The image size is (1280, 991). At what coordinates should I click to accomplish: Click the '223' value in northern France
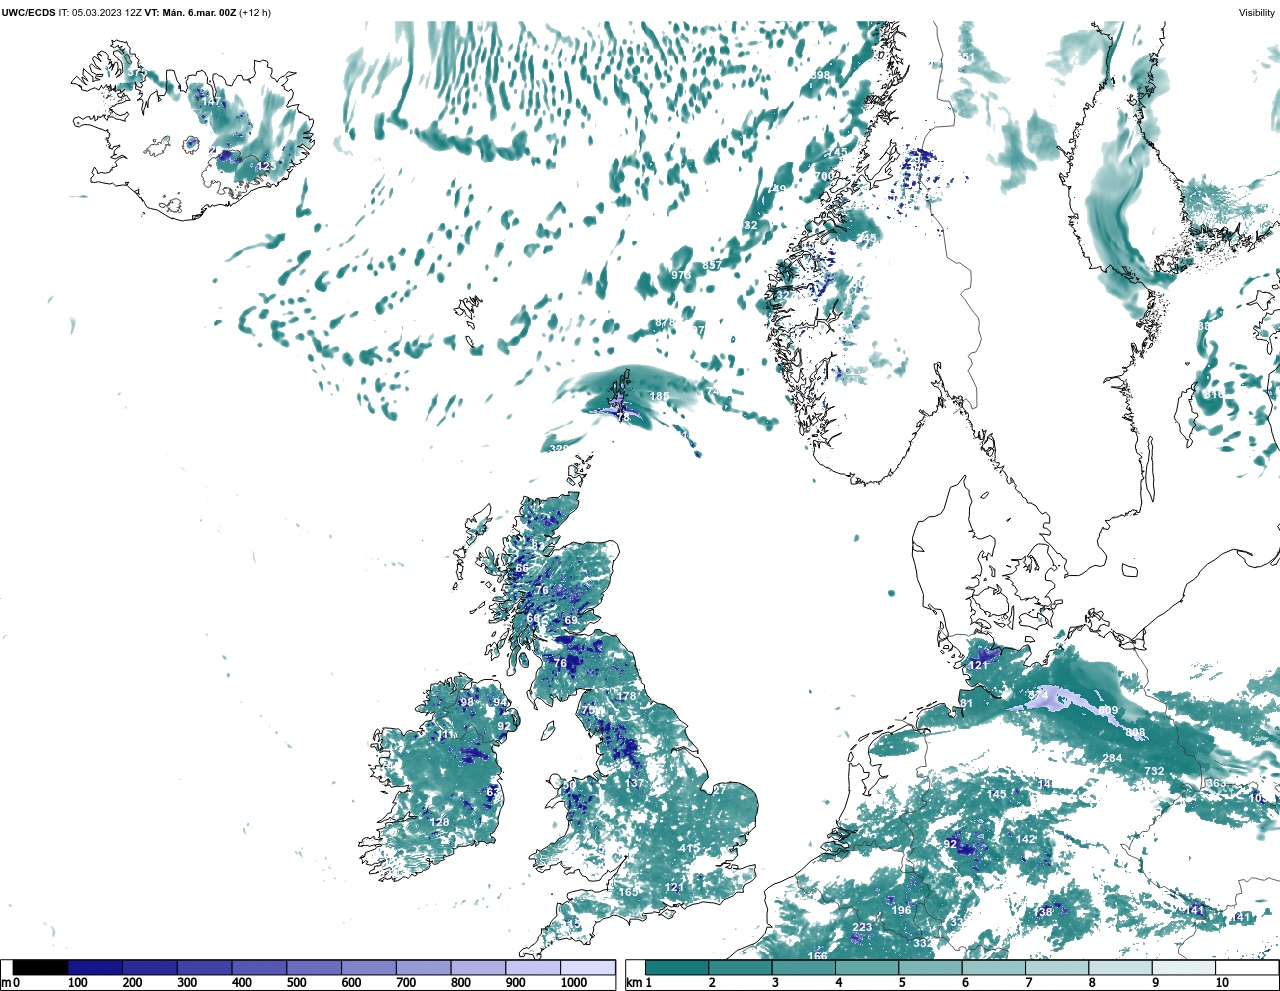click(x=863, y=928)
